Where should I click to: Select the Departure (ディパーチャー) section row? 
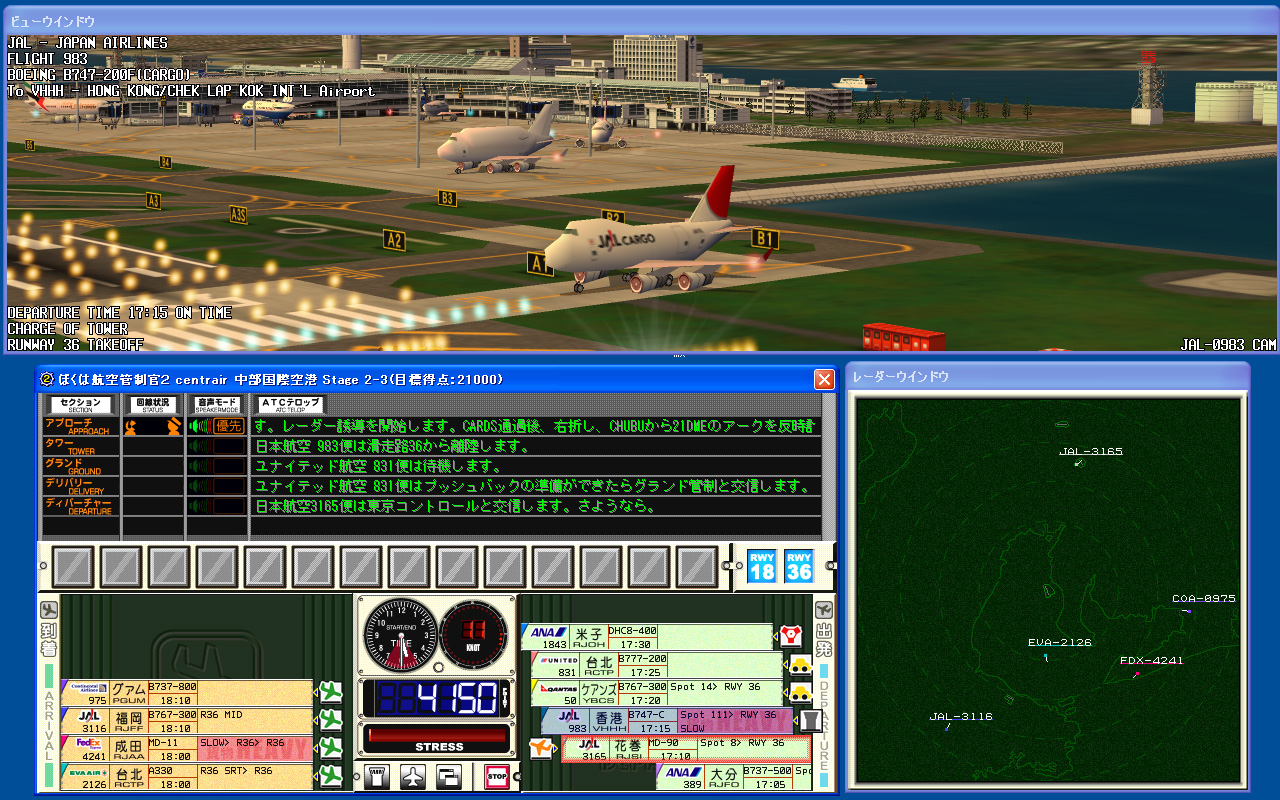(x=80, y=506)
